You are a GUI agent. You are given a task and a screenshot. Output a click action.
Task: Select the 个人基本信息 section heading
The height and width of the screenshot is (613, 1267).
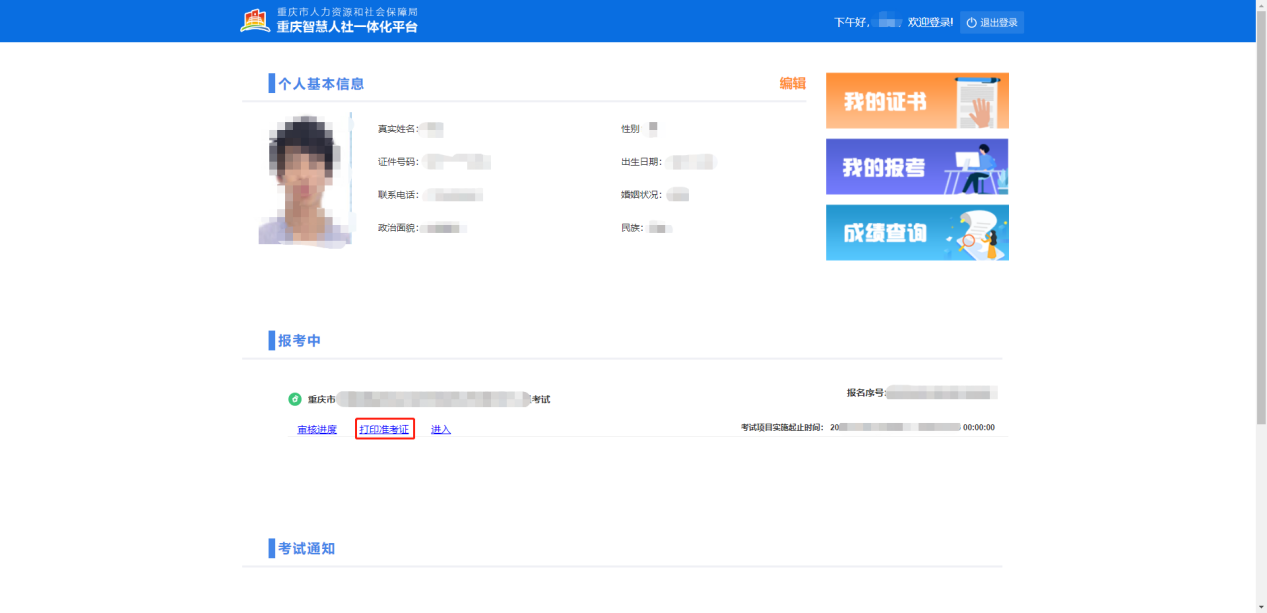(320, 84)
